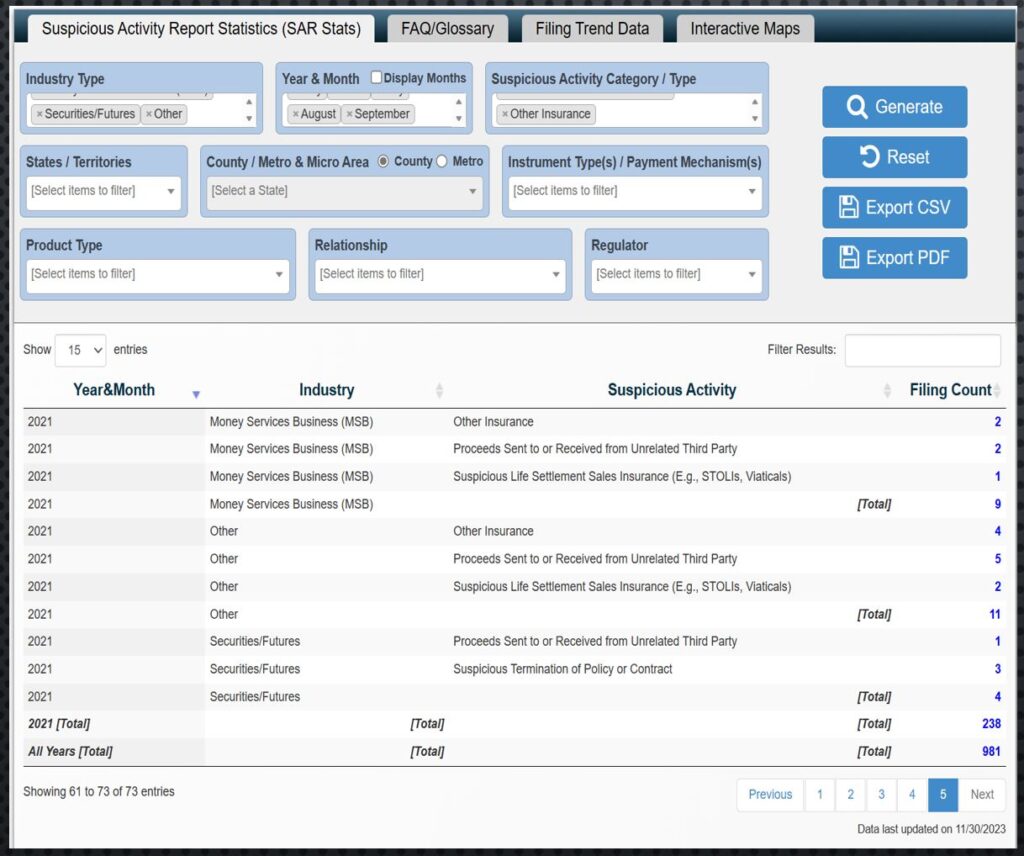Select the Metro radio button
The width and height of the screenshot is (1024, 856).
pyautogui.click(x=441, y=161)
